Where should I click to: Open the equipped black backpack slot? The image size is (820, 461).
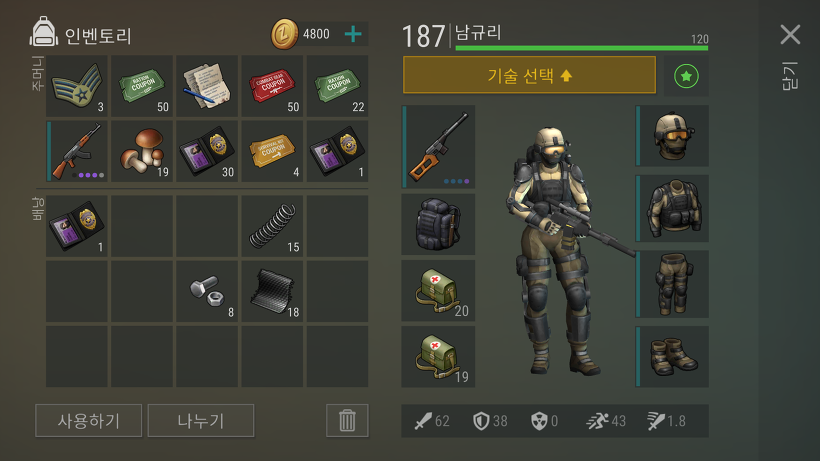point(438,224)
